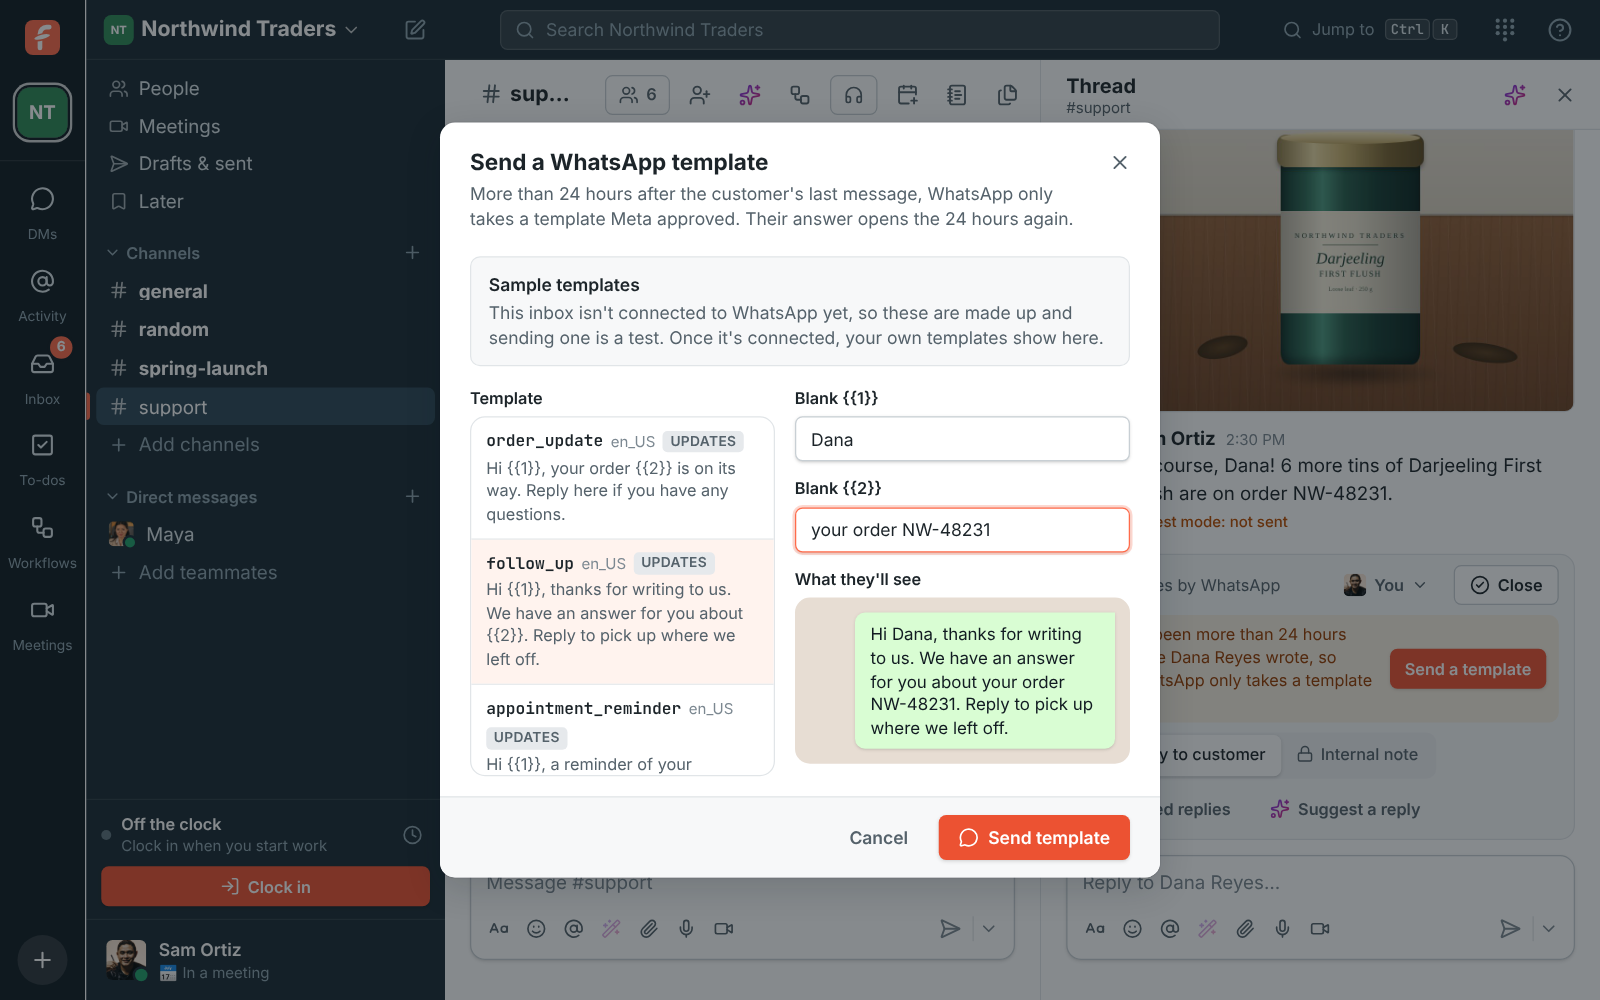Click the Search Northwind Traders box
This screenshot has width=1600, height=1000.
point(860,30)
